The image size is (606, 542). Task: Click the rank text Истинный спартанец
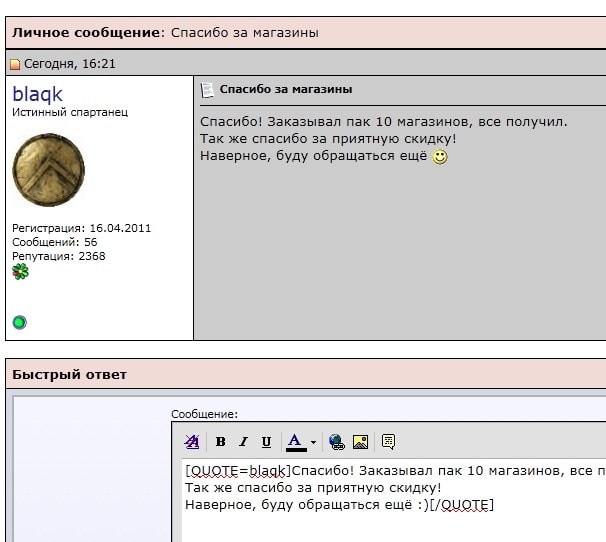click(70, 112)
